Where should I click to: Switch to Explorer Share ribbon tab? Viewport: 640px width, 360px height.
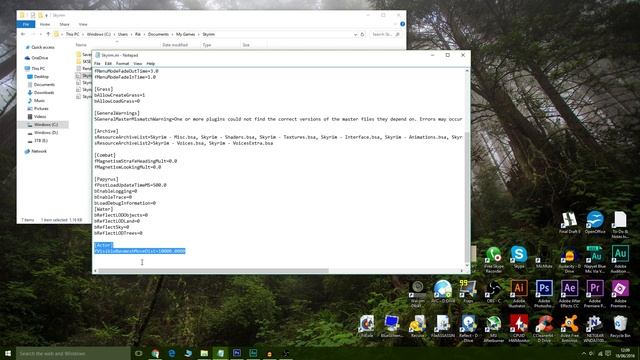64,24
